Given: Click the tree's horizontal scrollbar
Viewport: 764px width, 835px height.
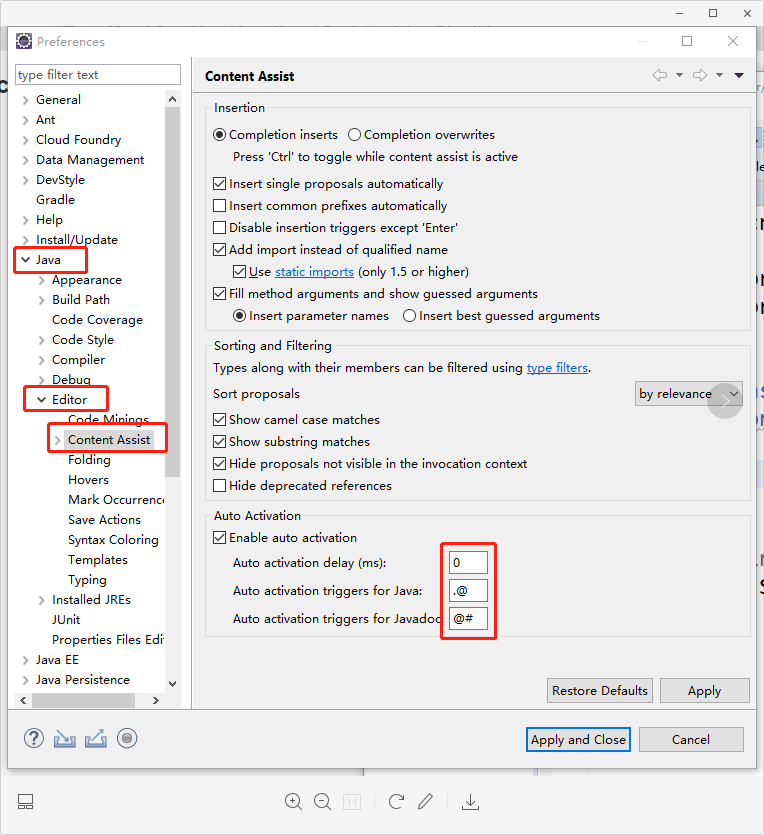Looking at the screenshot, I should coord(84,700).
